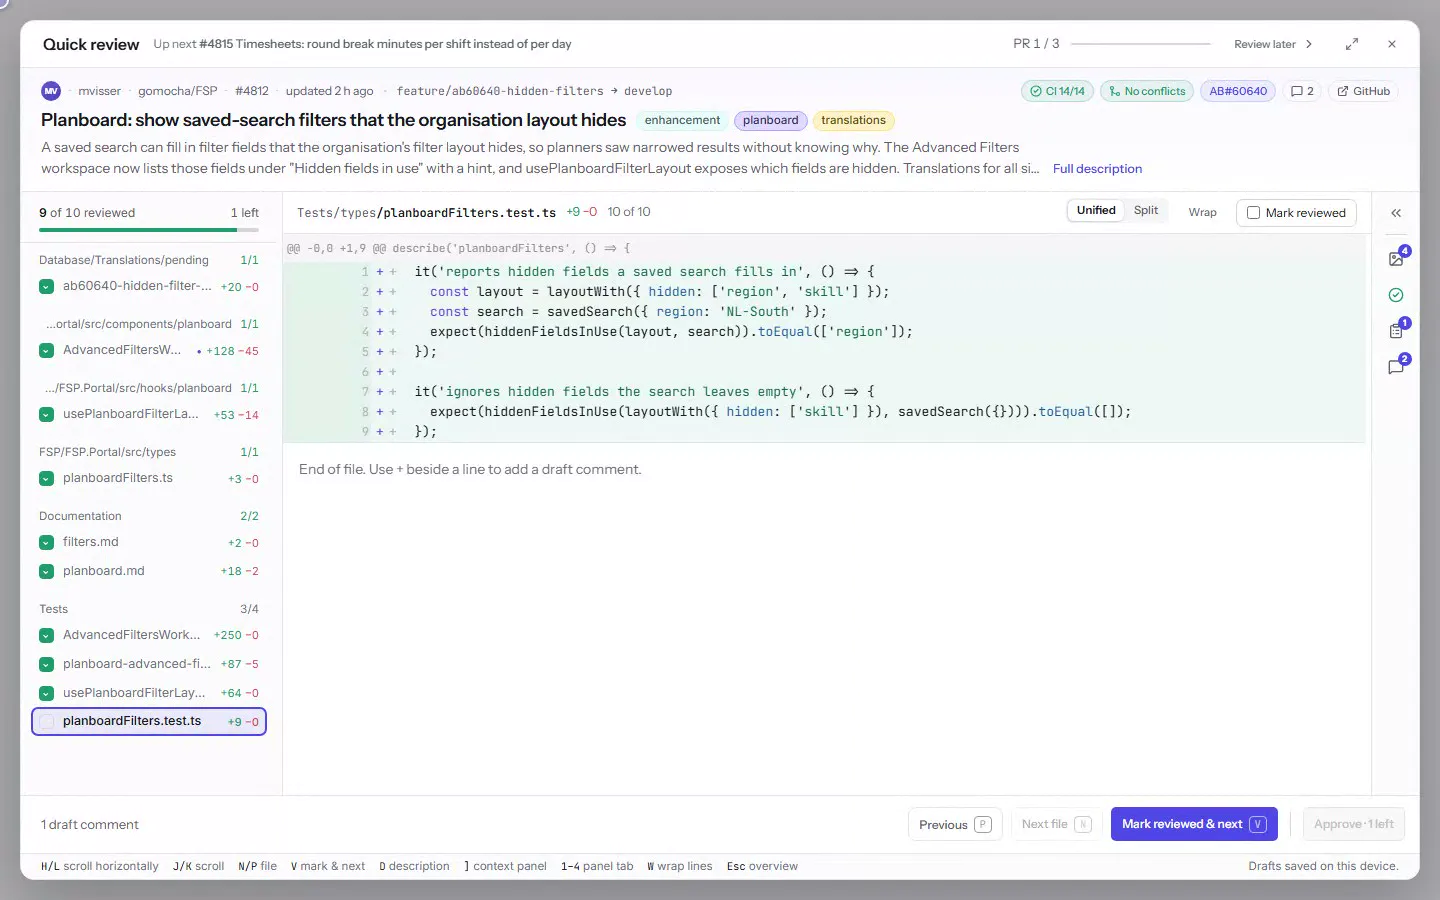This screenshot has height=900, width=1440.
Task: Click the No conflicts merge badge
Action: pos(1147,91)
